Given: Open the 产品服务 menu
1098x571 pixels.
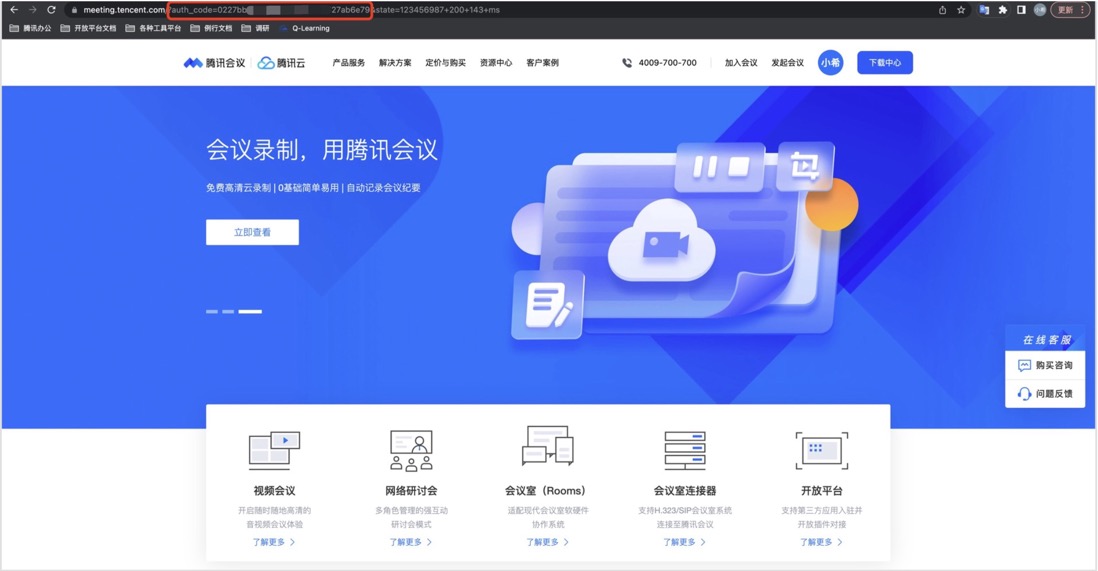Looking at the screenshot, I should point(349,62).
